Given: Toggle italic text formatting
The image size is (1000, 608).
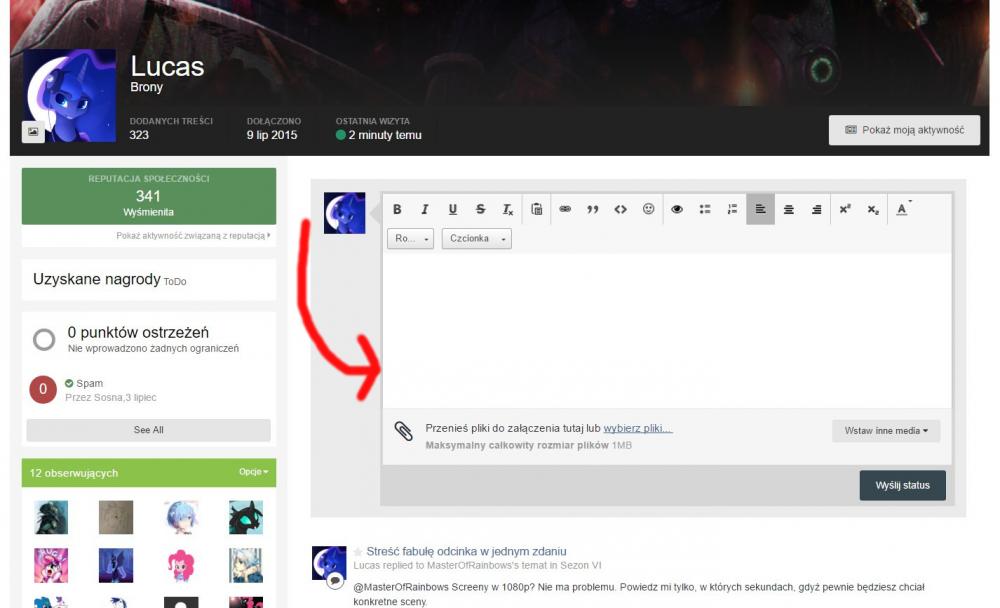Looking at the screenshot, I should pyautogui.click(x=425, y=209).
